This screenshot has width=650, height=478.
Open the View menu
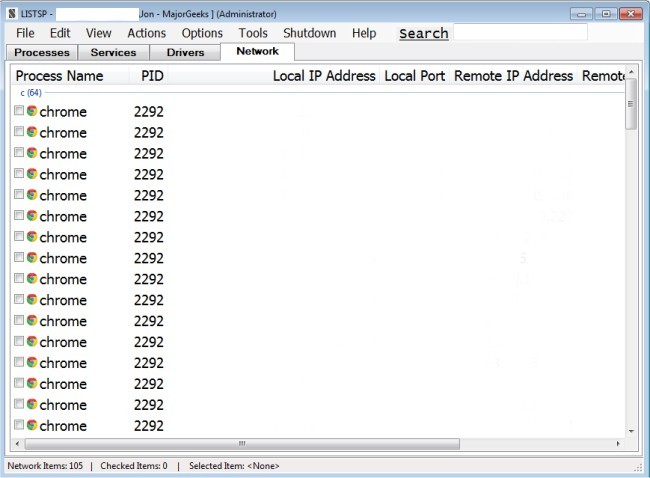[x=99, y=33]
